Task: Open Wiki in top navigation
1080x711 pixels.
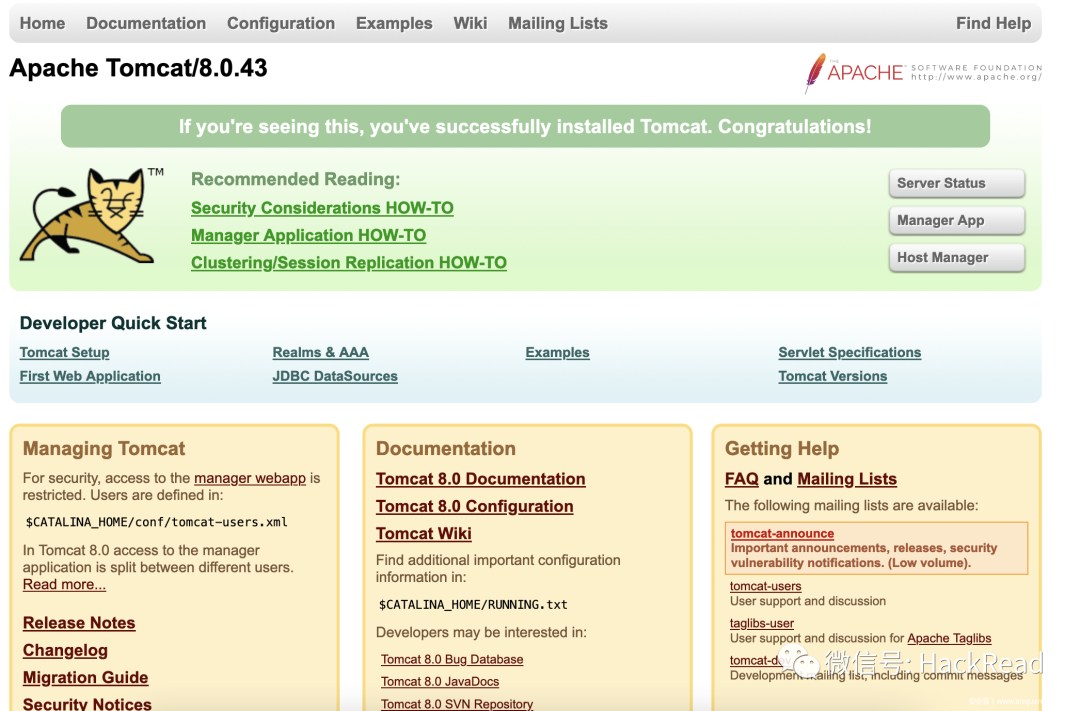Action: pyautogui.click(x=470, y=23)
